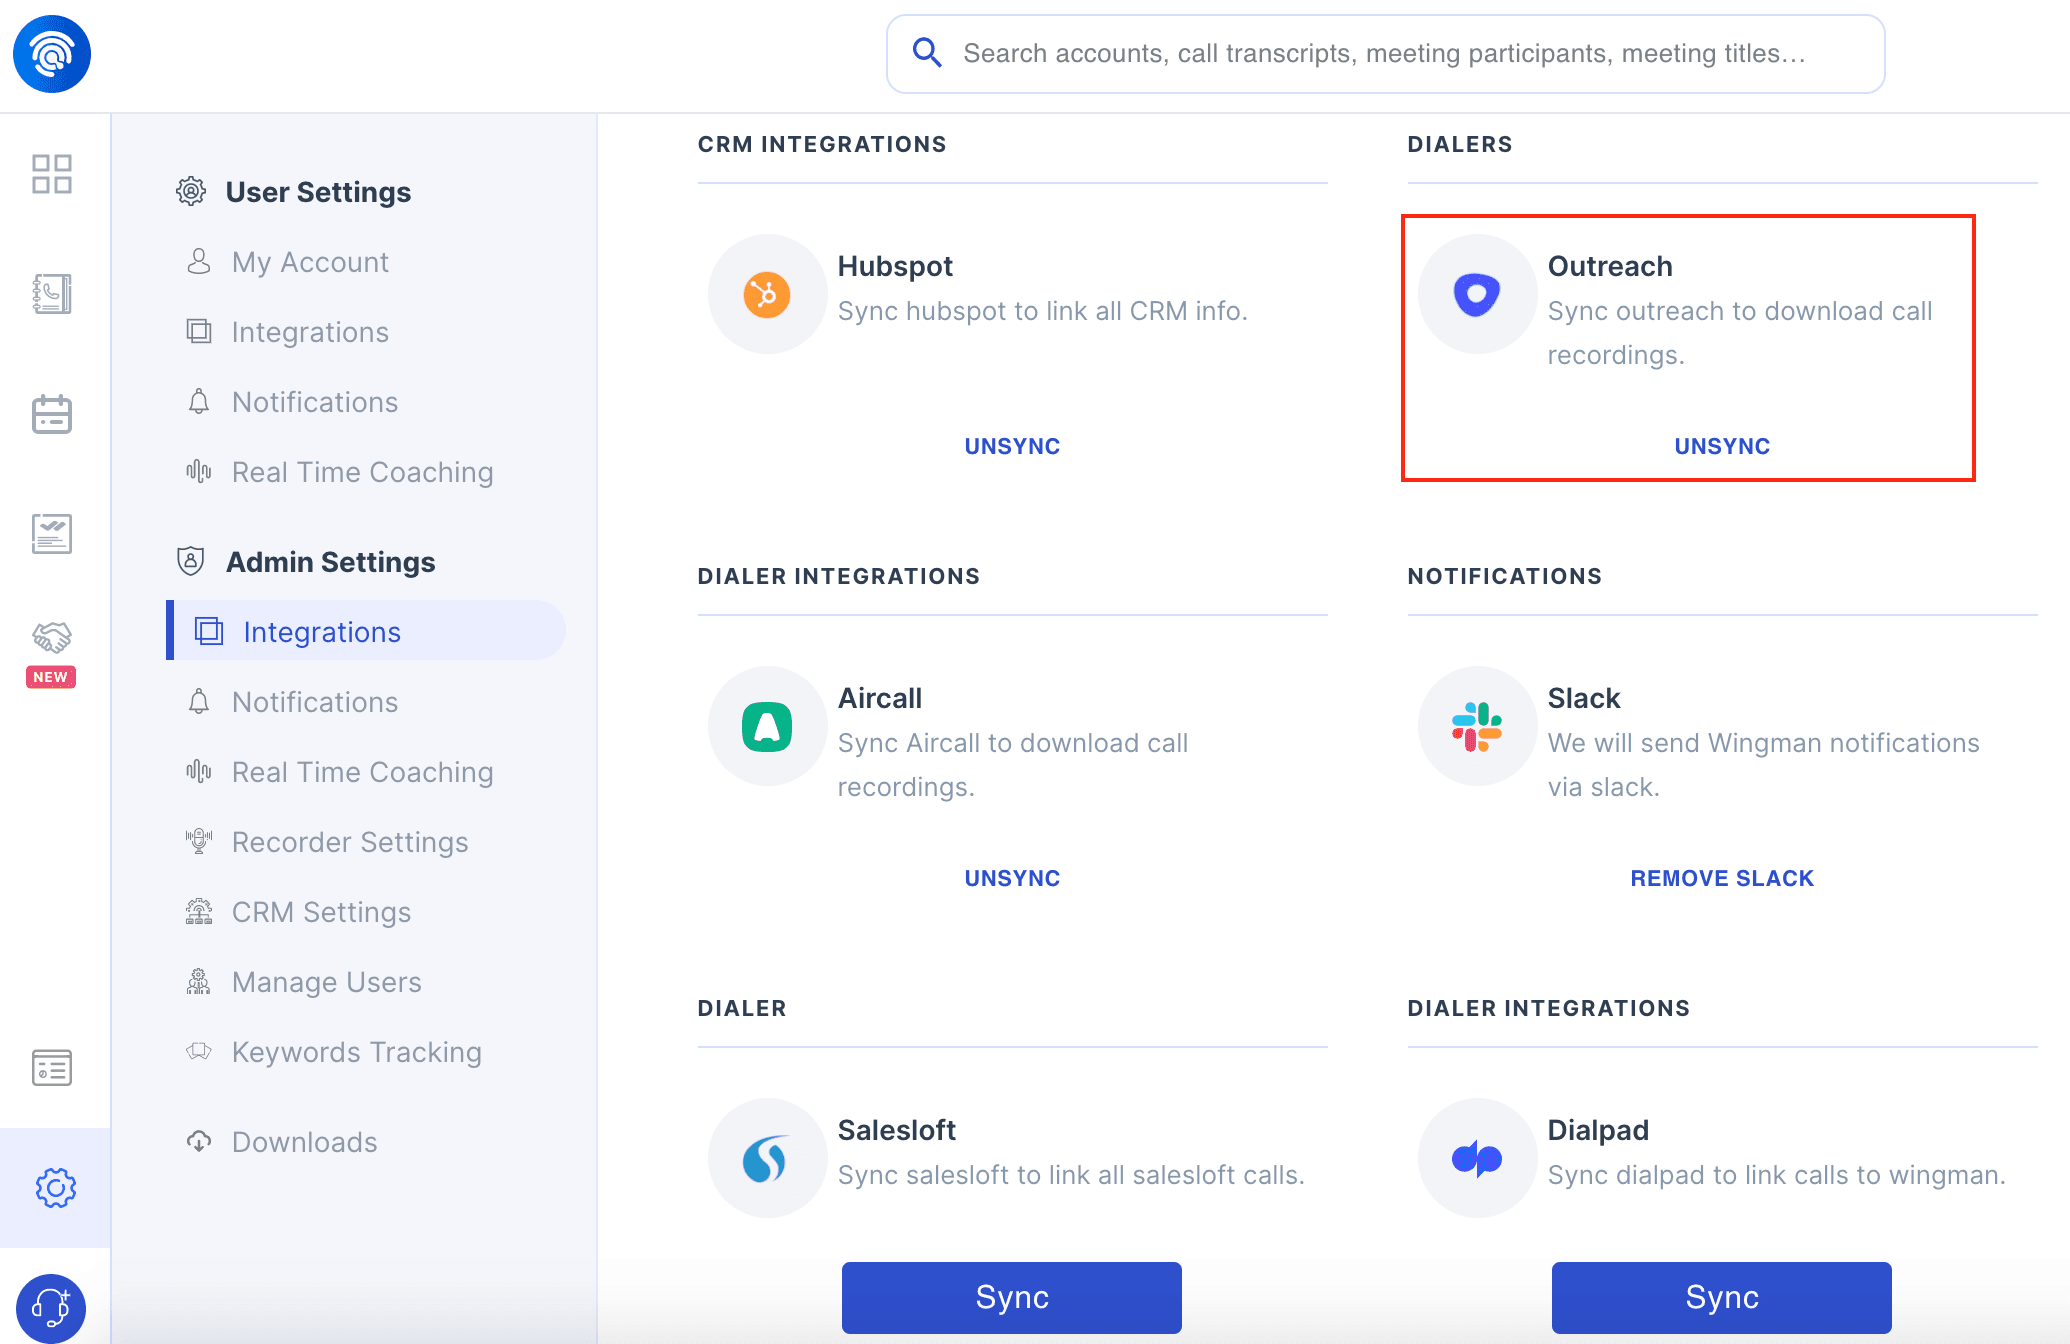Viewport: 2070px width, 1344px height.
Task: Open the analytics chart icon in sidebar
Action: click(52, 534)
